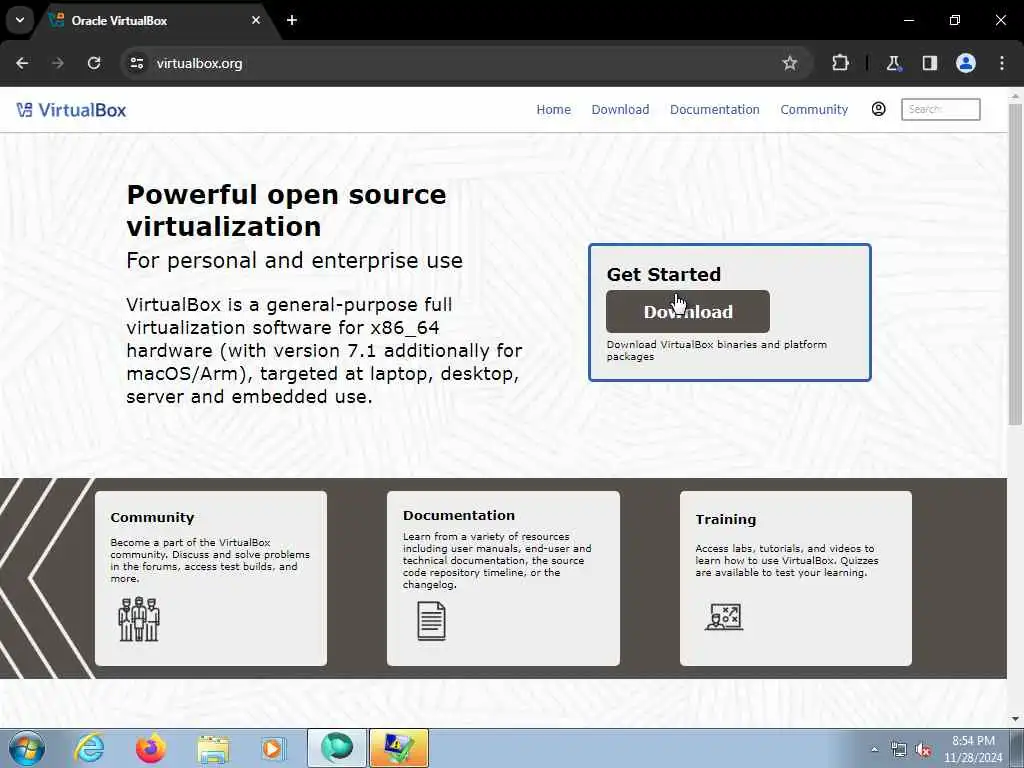
Task: Focus the site Search field
Action: 940,109
